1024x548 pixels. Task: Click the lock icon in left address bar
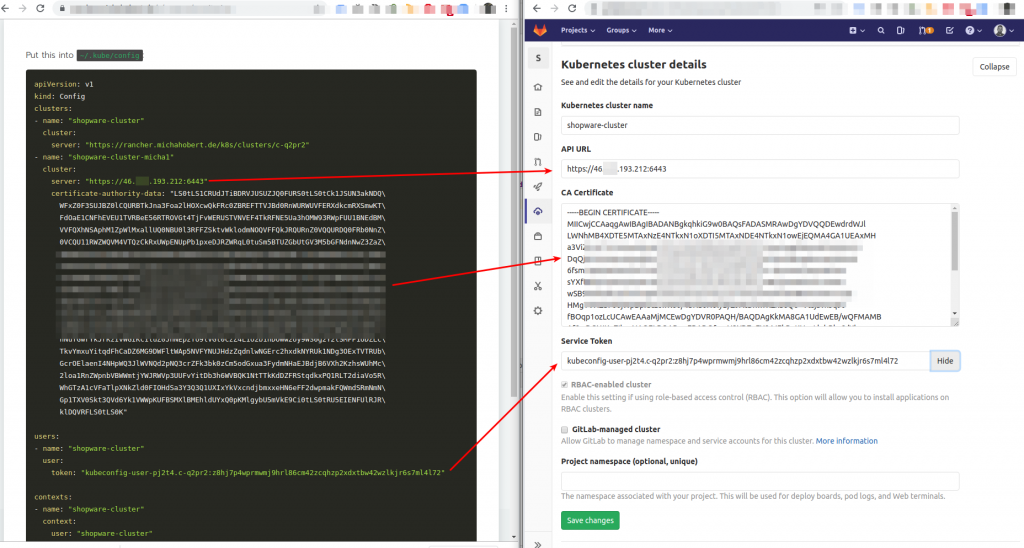63,8
